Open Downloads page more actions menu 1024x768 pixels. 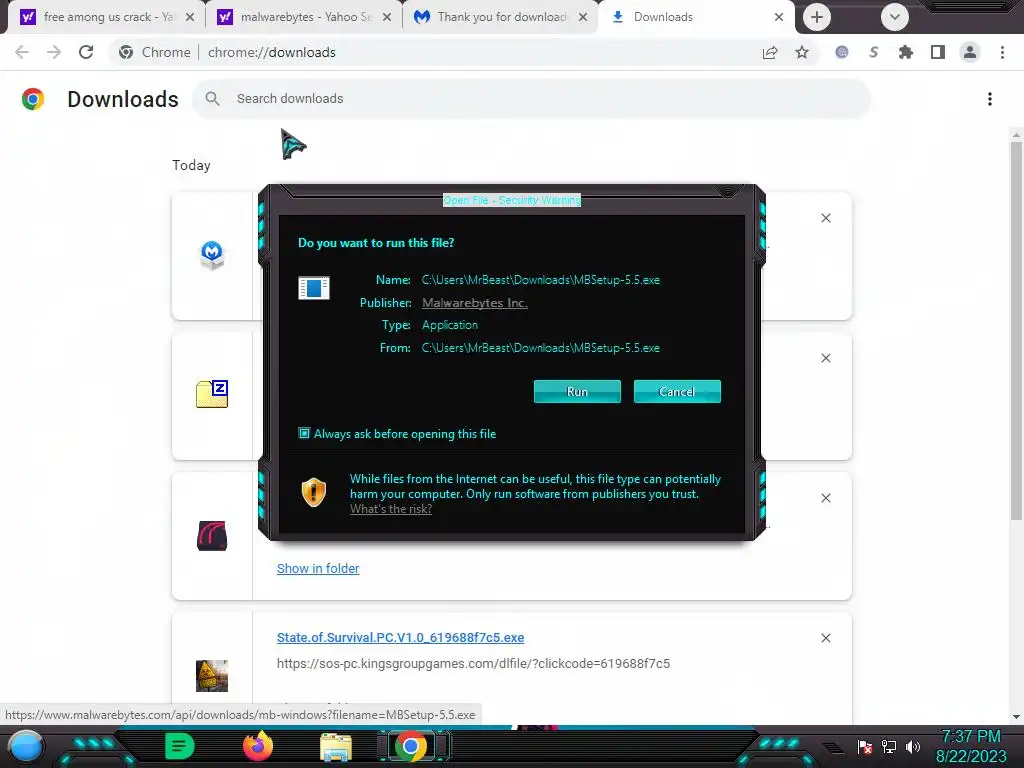click(x=989, y=99)
